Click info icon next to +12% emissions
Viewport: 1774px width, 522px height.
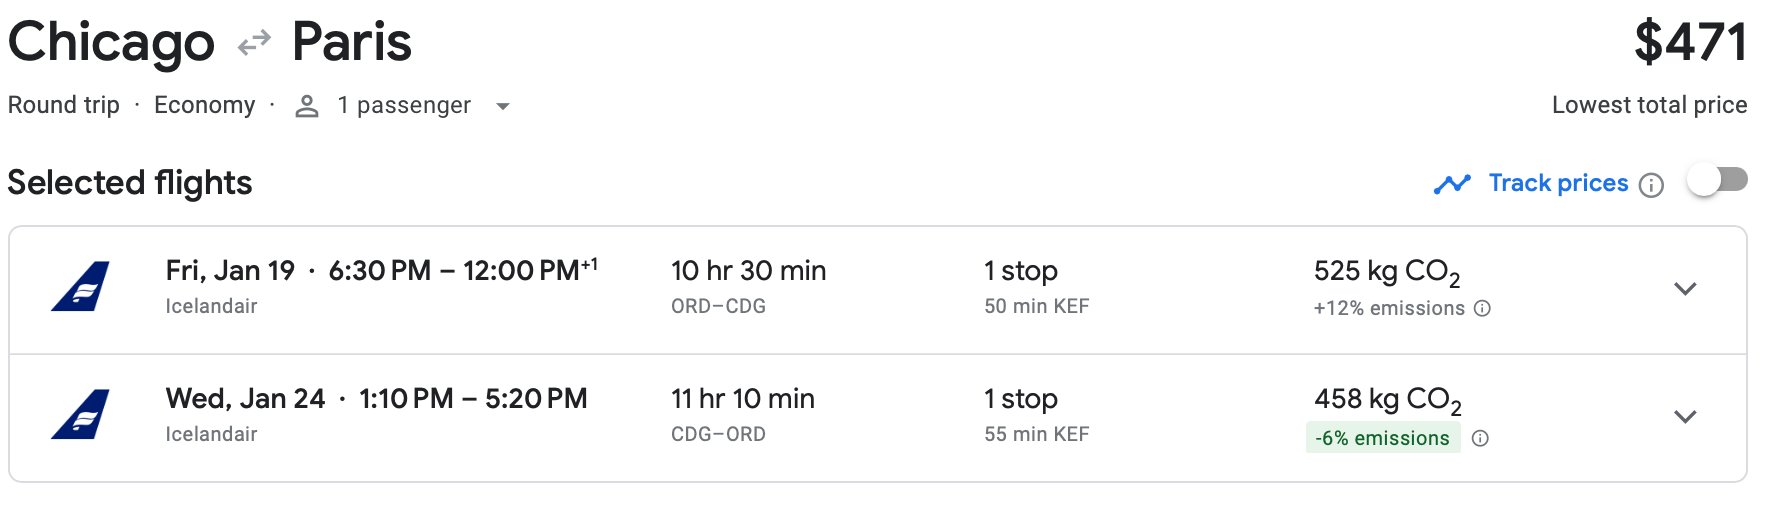coord(1483,309)
